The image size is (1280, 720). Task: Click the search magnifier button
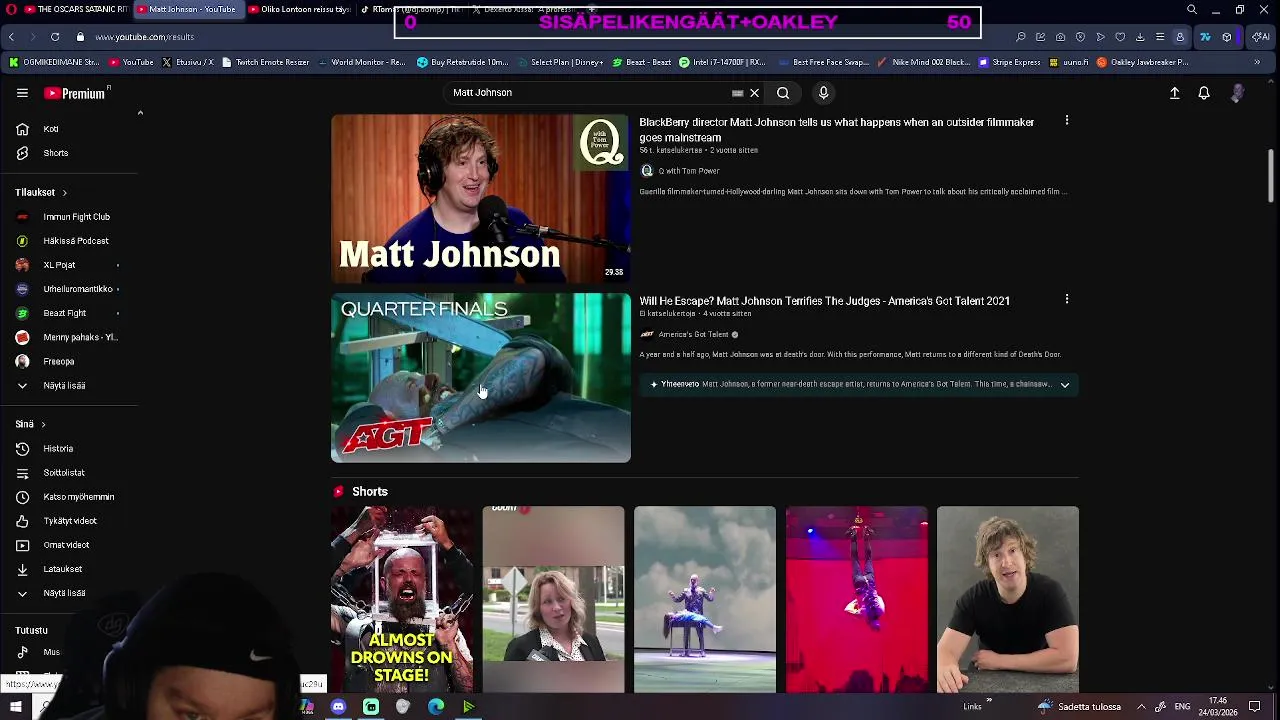(783, 93)
